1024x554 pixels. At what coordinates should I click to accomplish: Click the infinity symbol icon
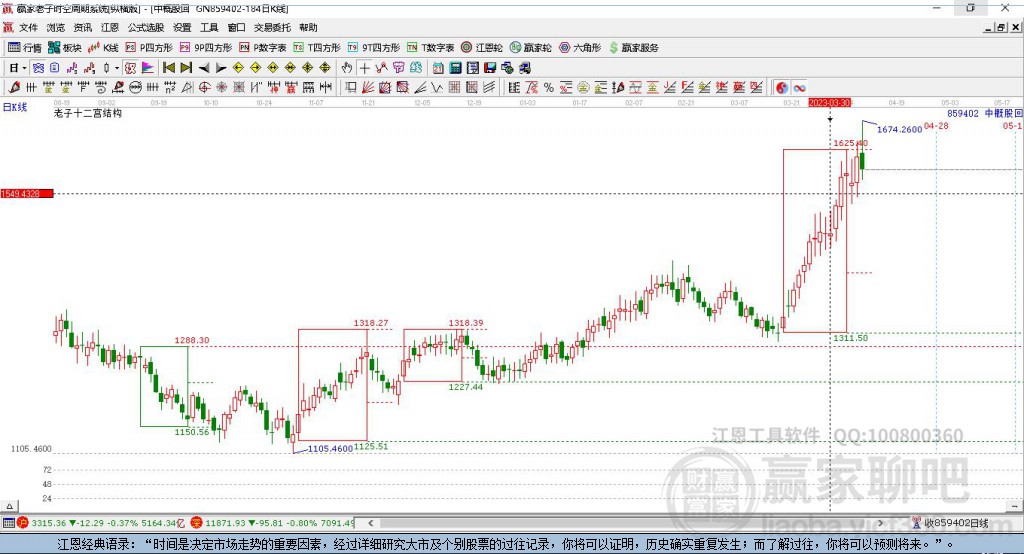pos(800,87)
